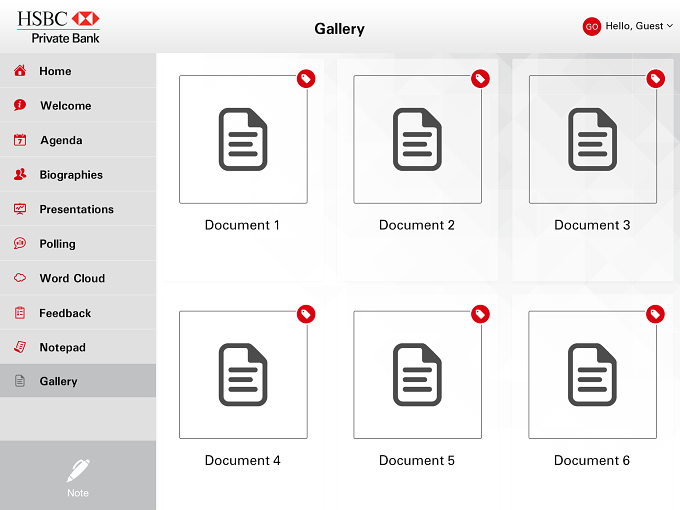Click the Polling speech bubble icon
This screenshot has width=680, height=510.
[x=20, y=243]
